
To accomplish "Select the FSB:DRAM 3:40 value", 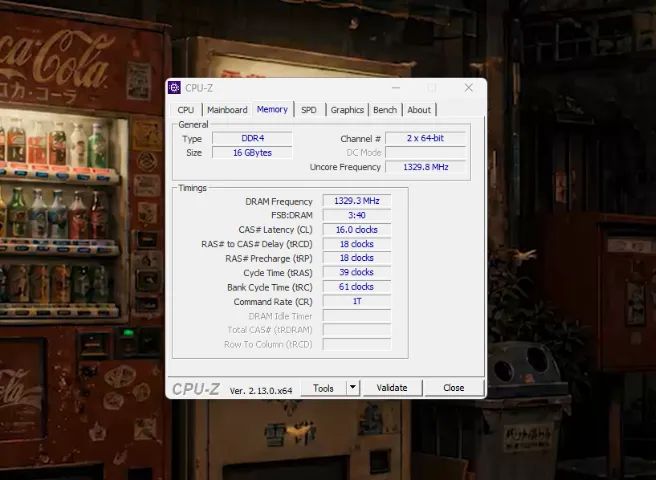I will point(357,215).
